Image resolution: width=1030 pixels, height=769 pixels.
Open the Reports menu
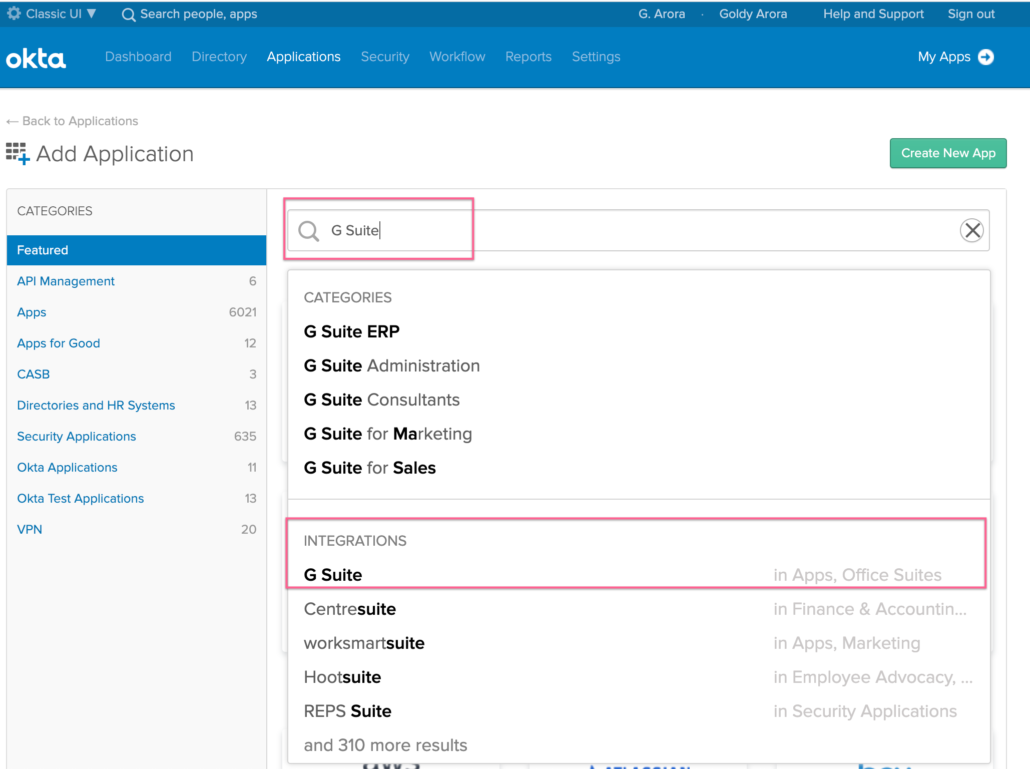point(528,57)
